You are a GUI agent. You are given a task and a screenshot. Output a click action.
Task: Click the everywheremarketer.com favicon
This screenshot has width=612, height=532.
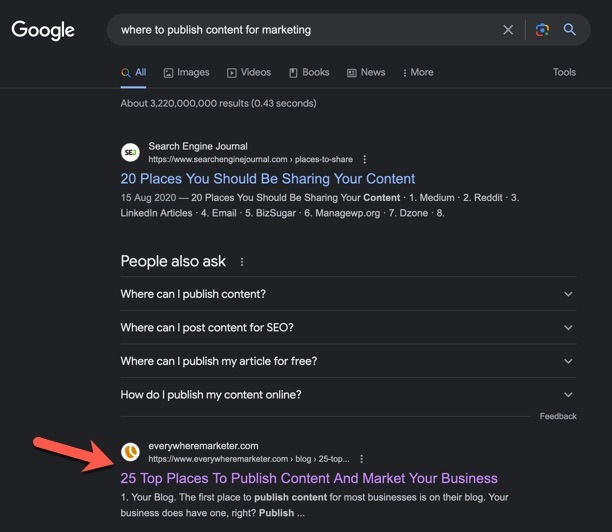pyautogui.click(x=130, y=452)
